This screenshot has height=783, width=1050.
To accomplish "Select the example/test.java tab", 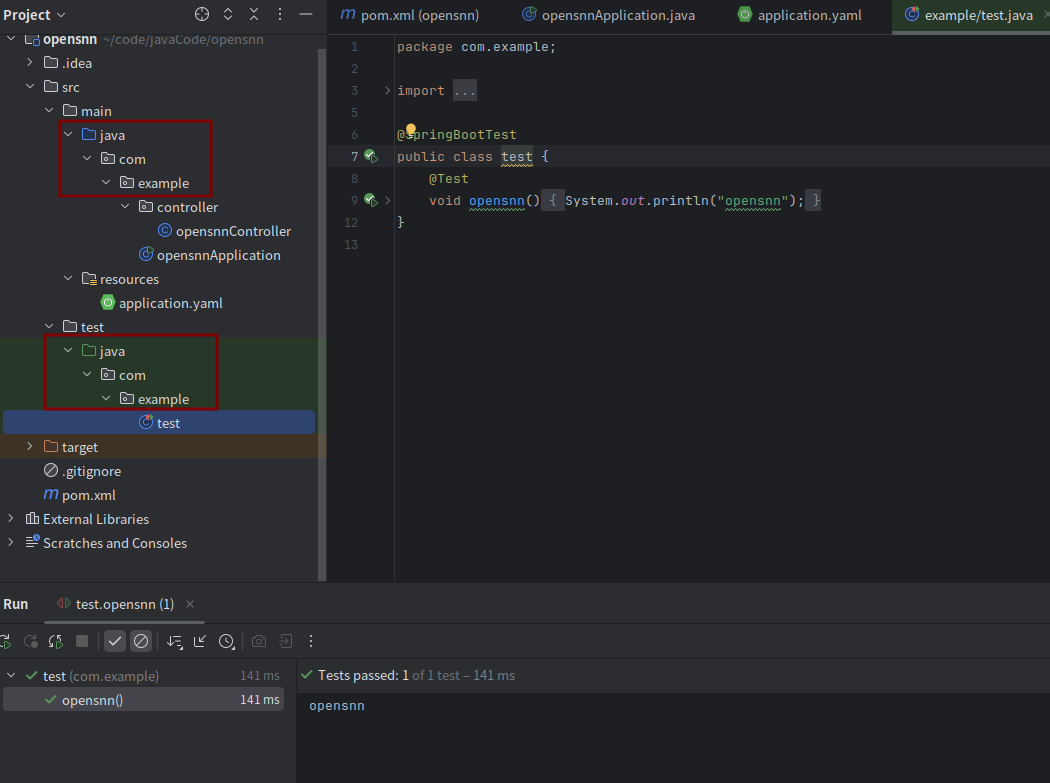I will [971, 15].
